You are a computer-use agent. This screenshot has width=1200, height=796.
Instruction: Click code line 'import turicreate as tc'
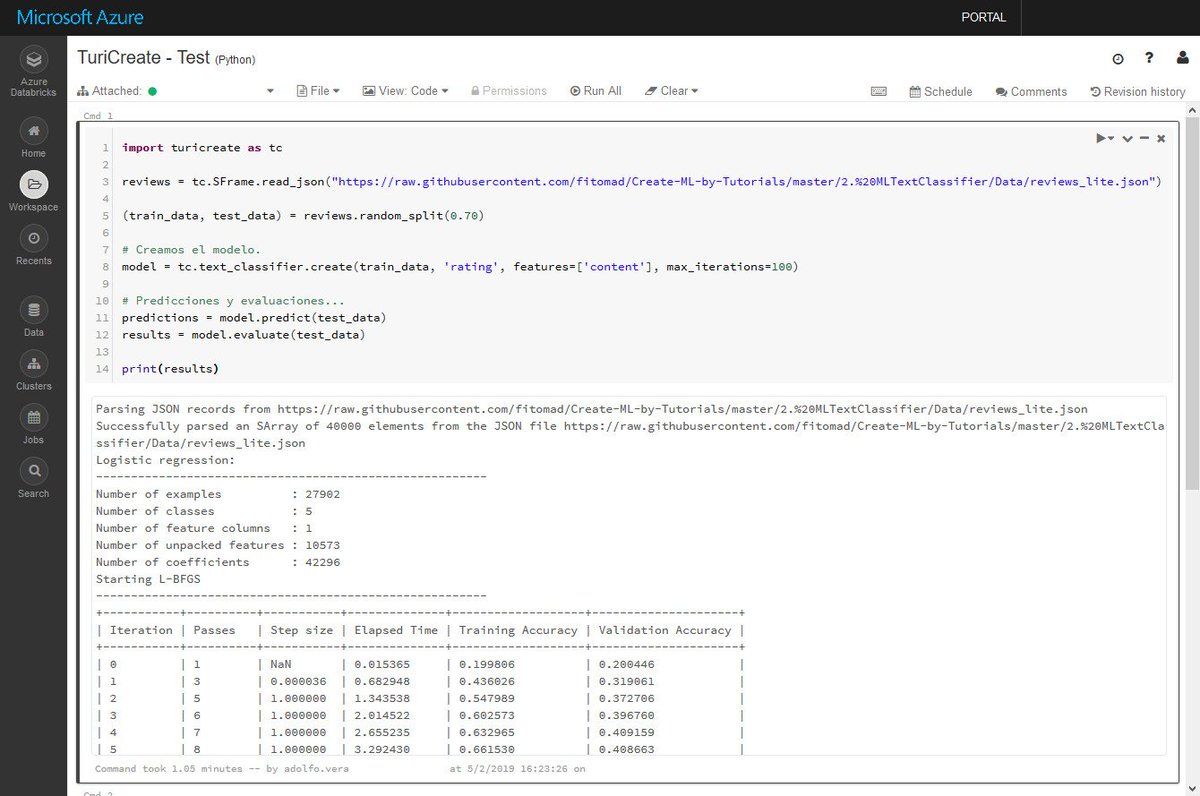202,147
